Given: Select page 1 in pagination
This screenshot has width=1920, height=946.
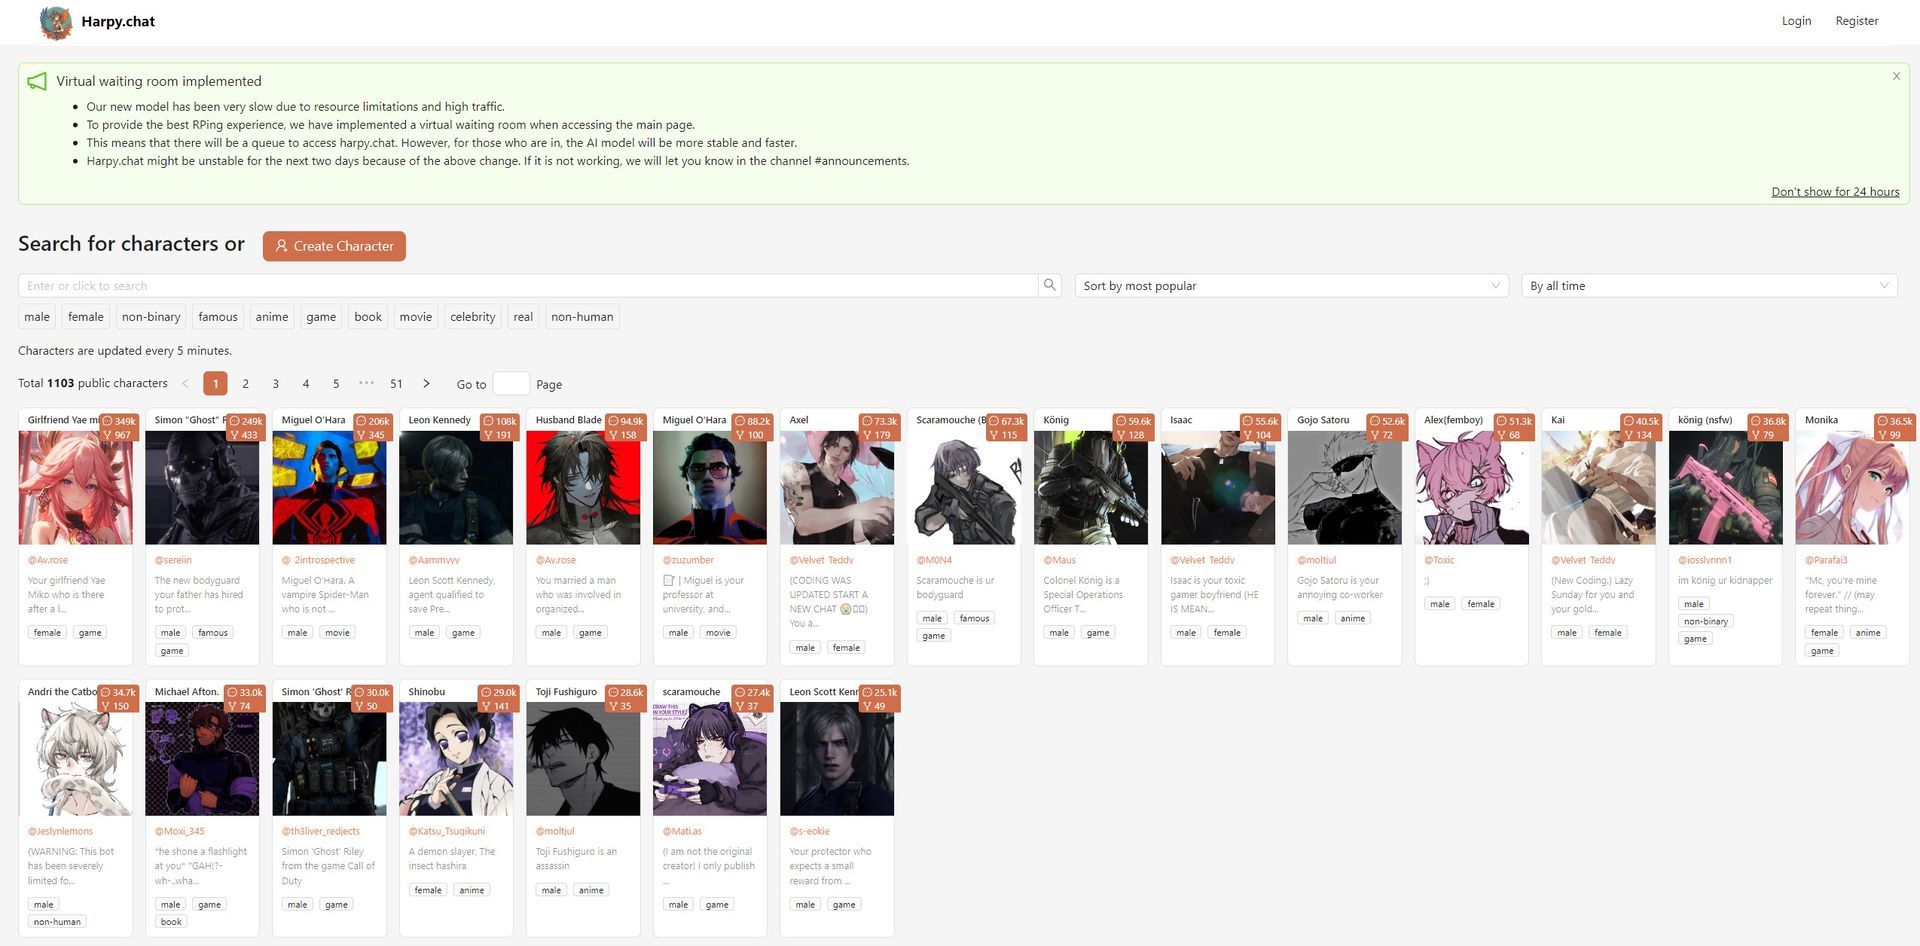Looking at the screenshot, I should point(215,383).
